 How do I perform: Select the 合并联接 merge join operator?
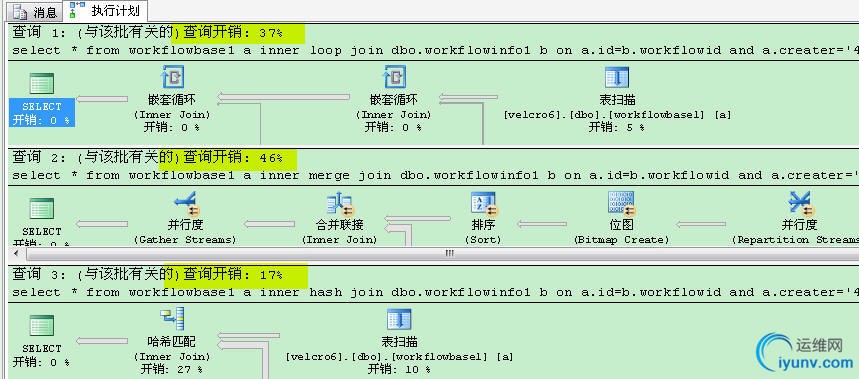pos(340,203)
